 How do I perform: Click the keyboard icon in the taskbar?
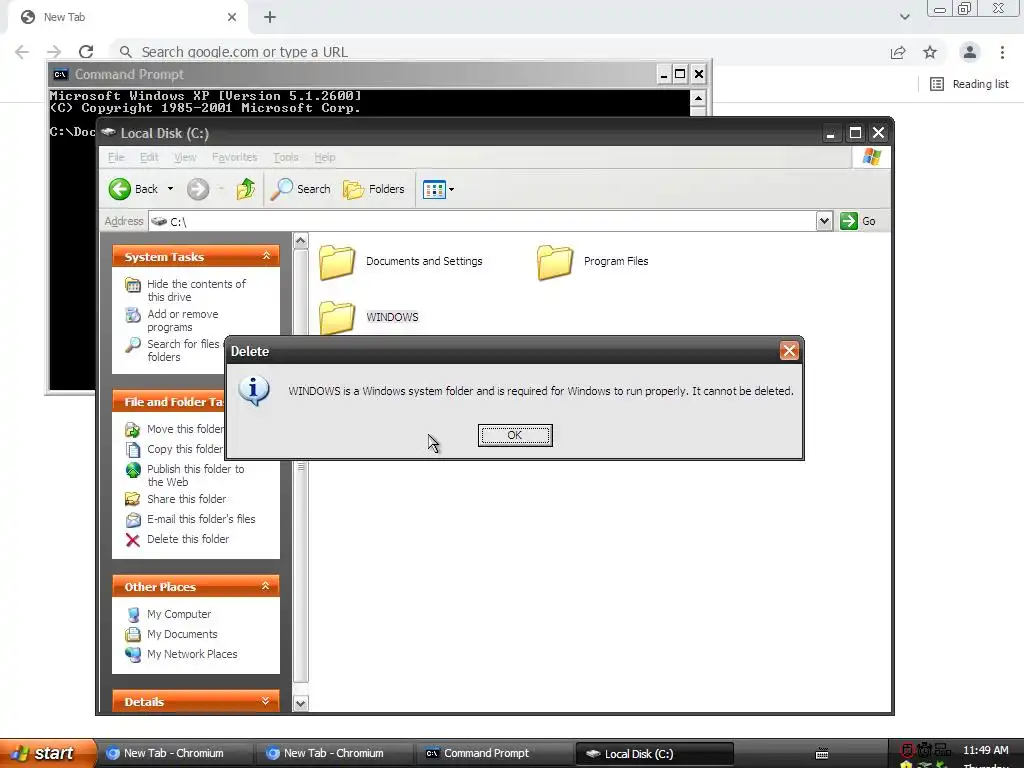pos(822,754)
